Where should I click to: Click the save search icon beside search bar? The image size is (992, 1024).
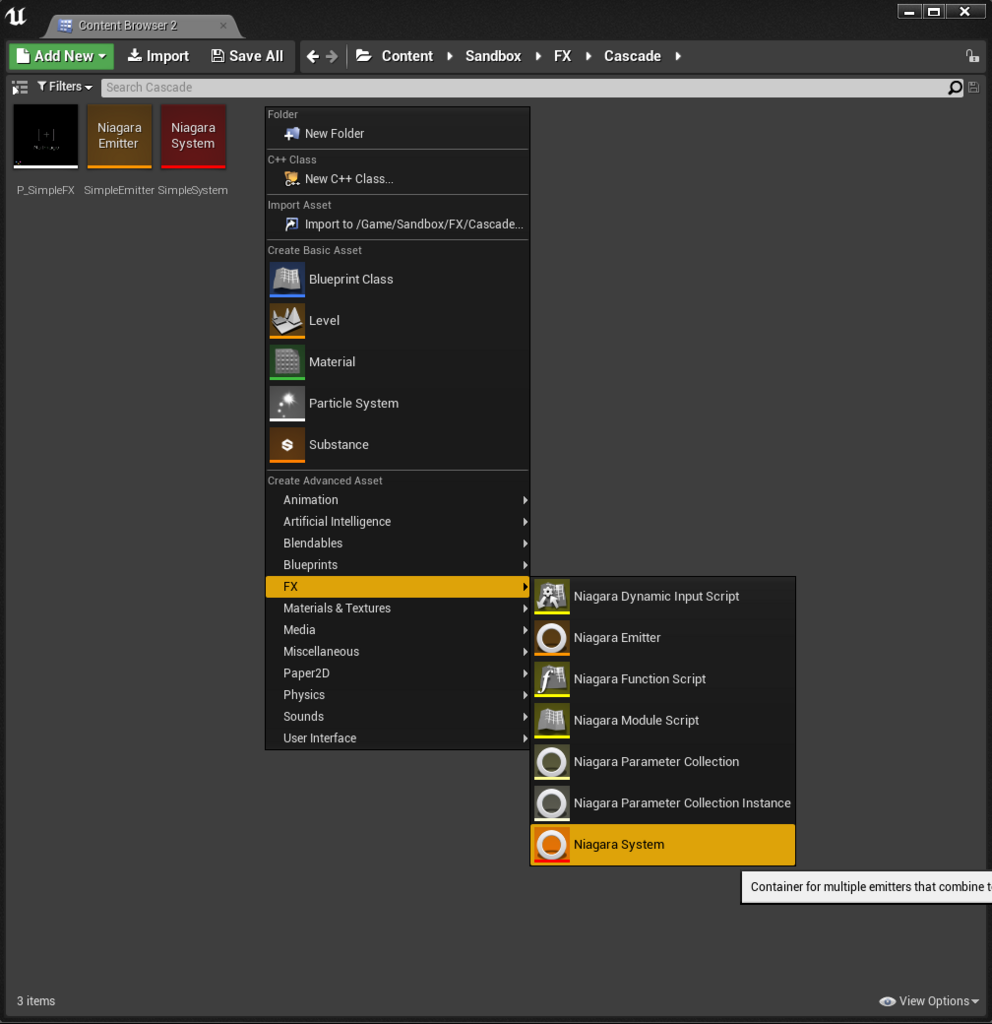point(973,88)
